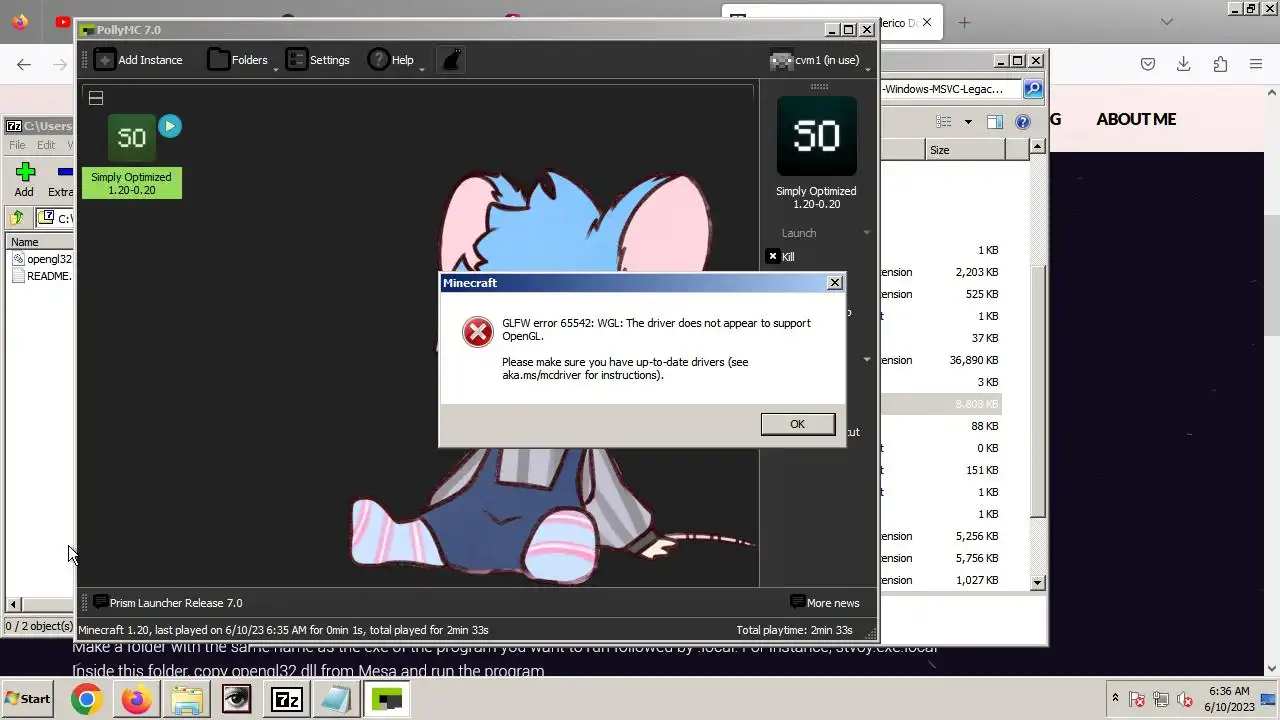
Task: Close the Minecraft error dialog
Action: 834,283
